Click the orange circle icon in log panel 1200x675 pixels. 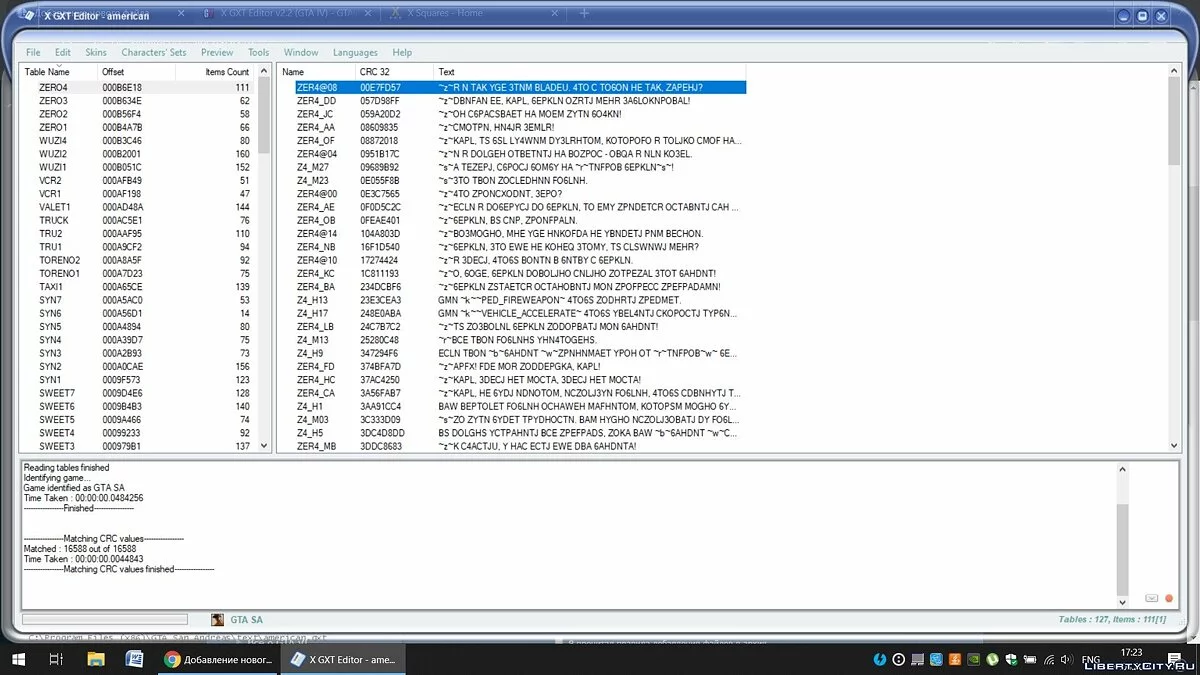pos(1168,598)
